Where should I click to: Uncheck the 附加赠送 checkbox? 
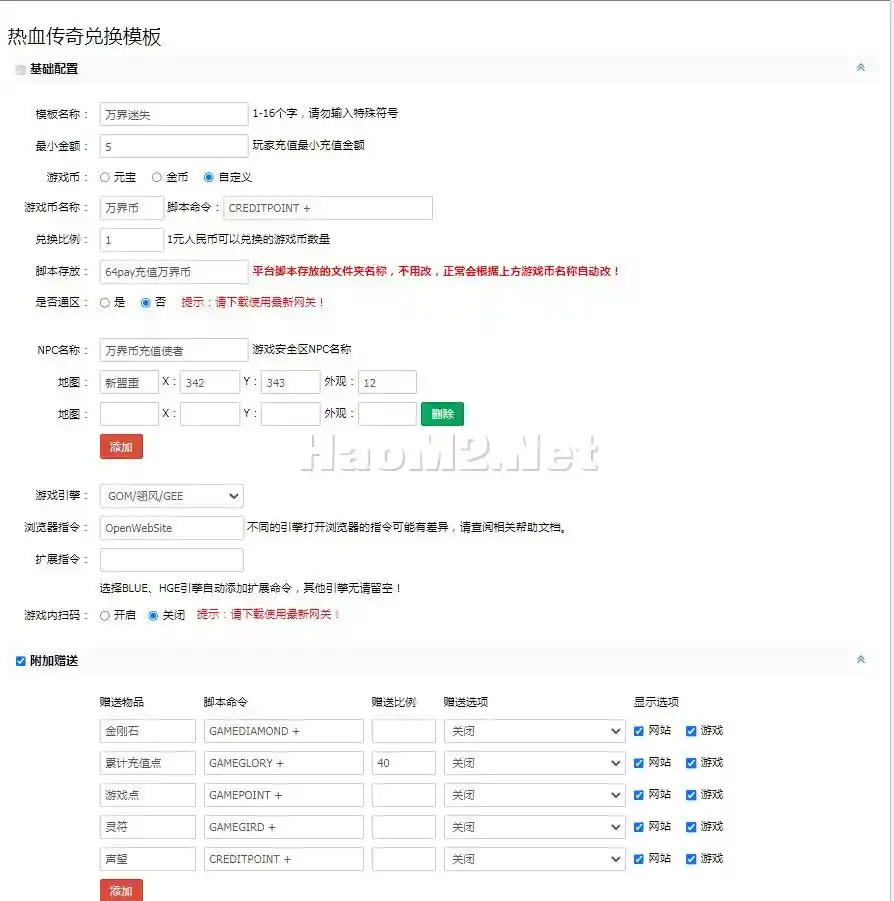click(x=21, y=661)
